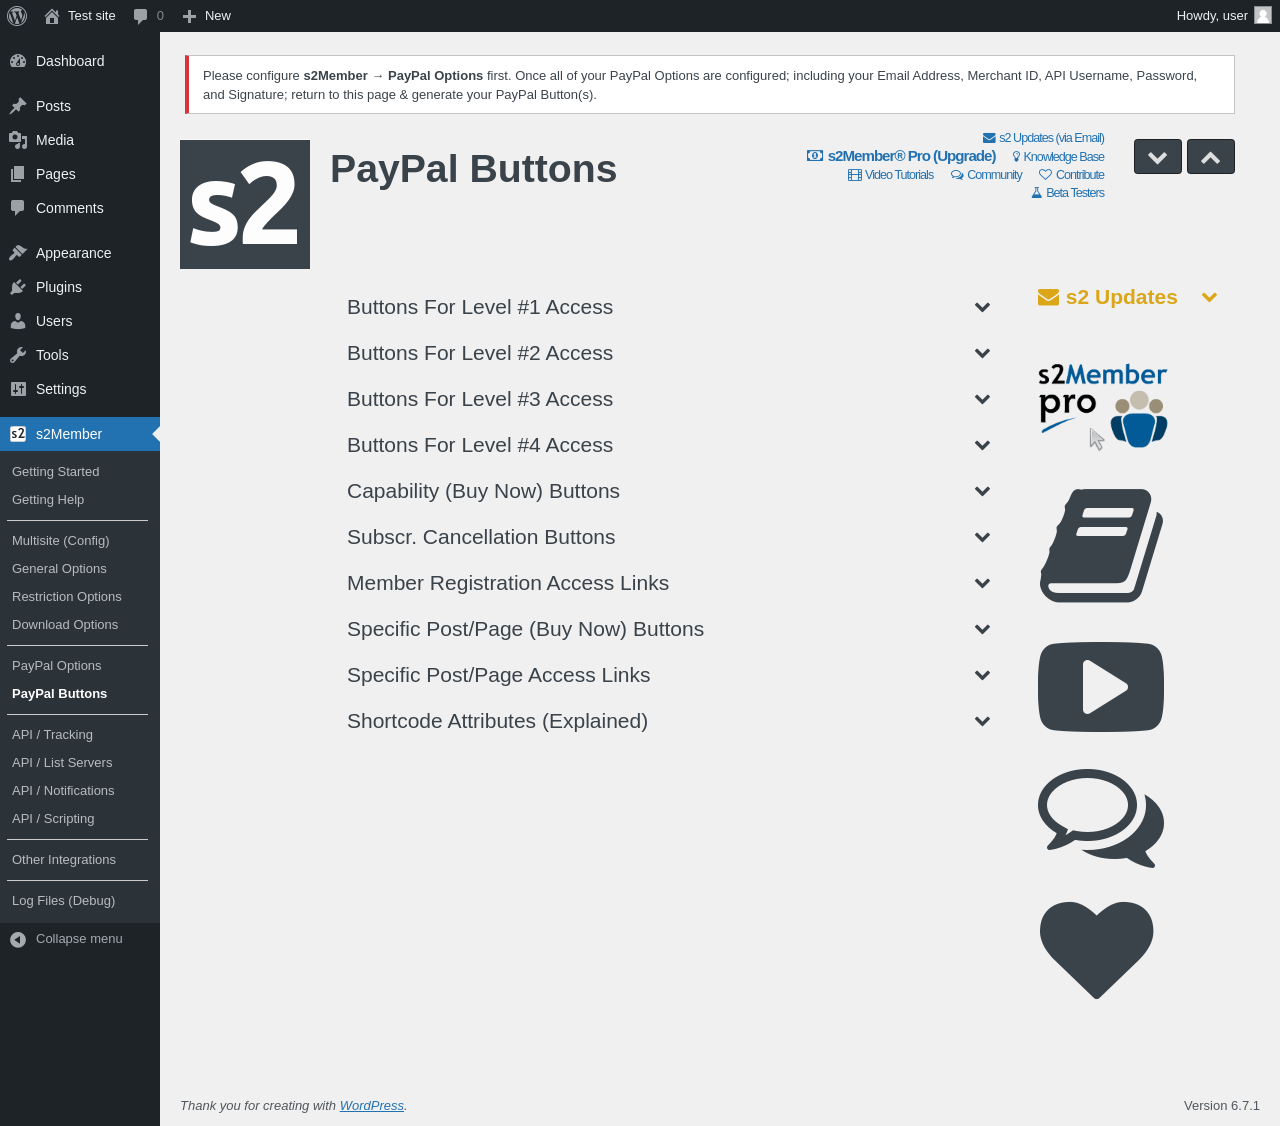The height and width of the screenshot is (1126, 1280).
Task: Follow the WordPress footer link
Action: click(372, 1105)
